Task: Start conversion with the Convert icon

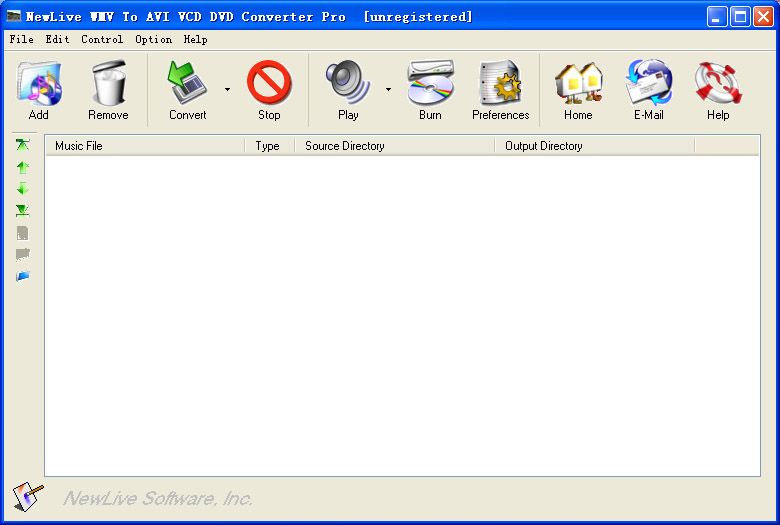Action: click(x=187, y=84)
